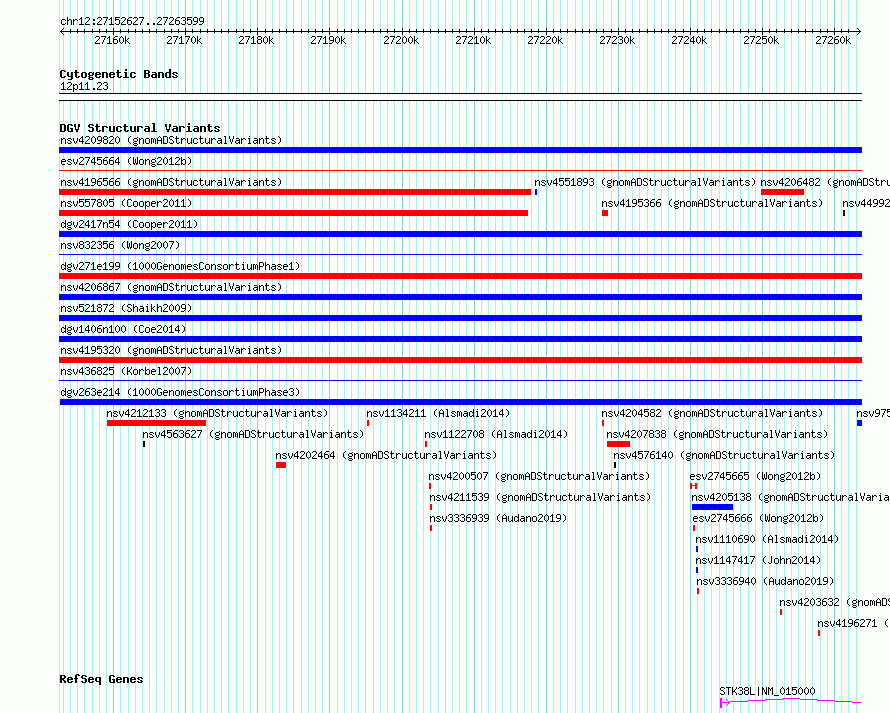Image resolution: width=890 pixels, height=713 pixels.
Task: Open nsv3336940 (Audano2019) label
Action: [x=765, y=581]
